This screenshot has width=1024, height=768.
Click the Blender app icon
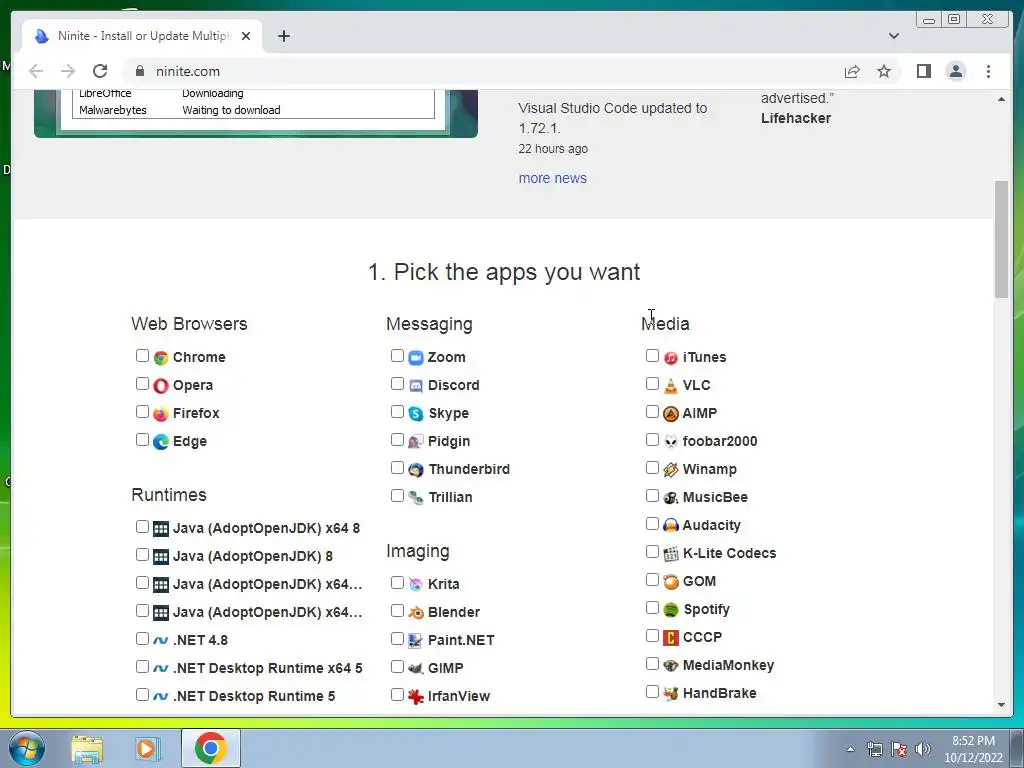416,613
